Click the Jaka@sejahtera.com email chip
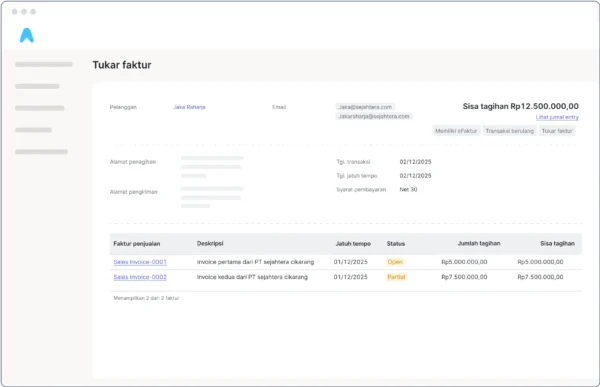The width and height of the screenshot is (600, 387). point(365,107)
